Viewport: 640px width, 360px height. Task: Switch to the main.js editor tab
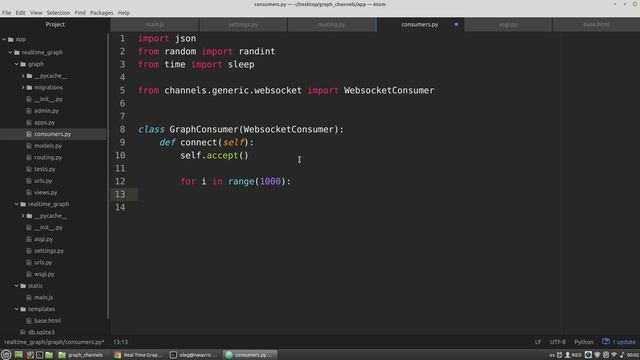tap(155, 24)
